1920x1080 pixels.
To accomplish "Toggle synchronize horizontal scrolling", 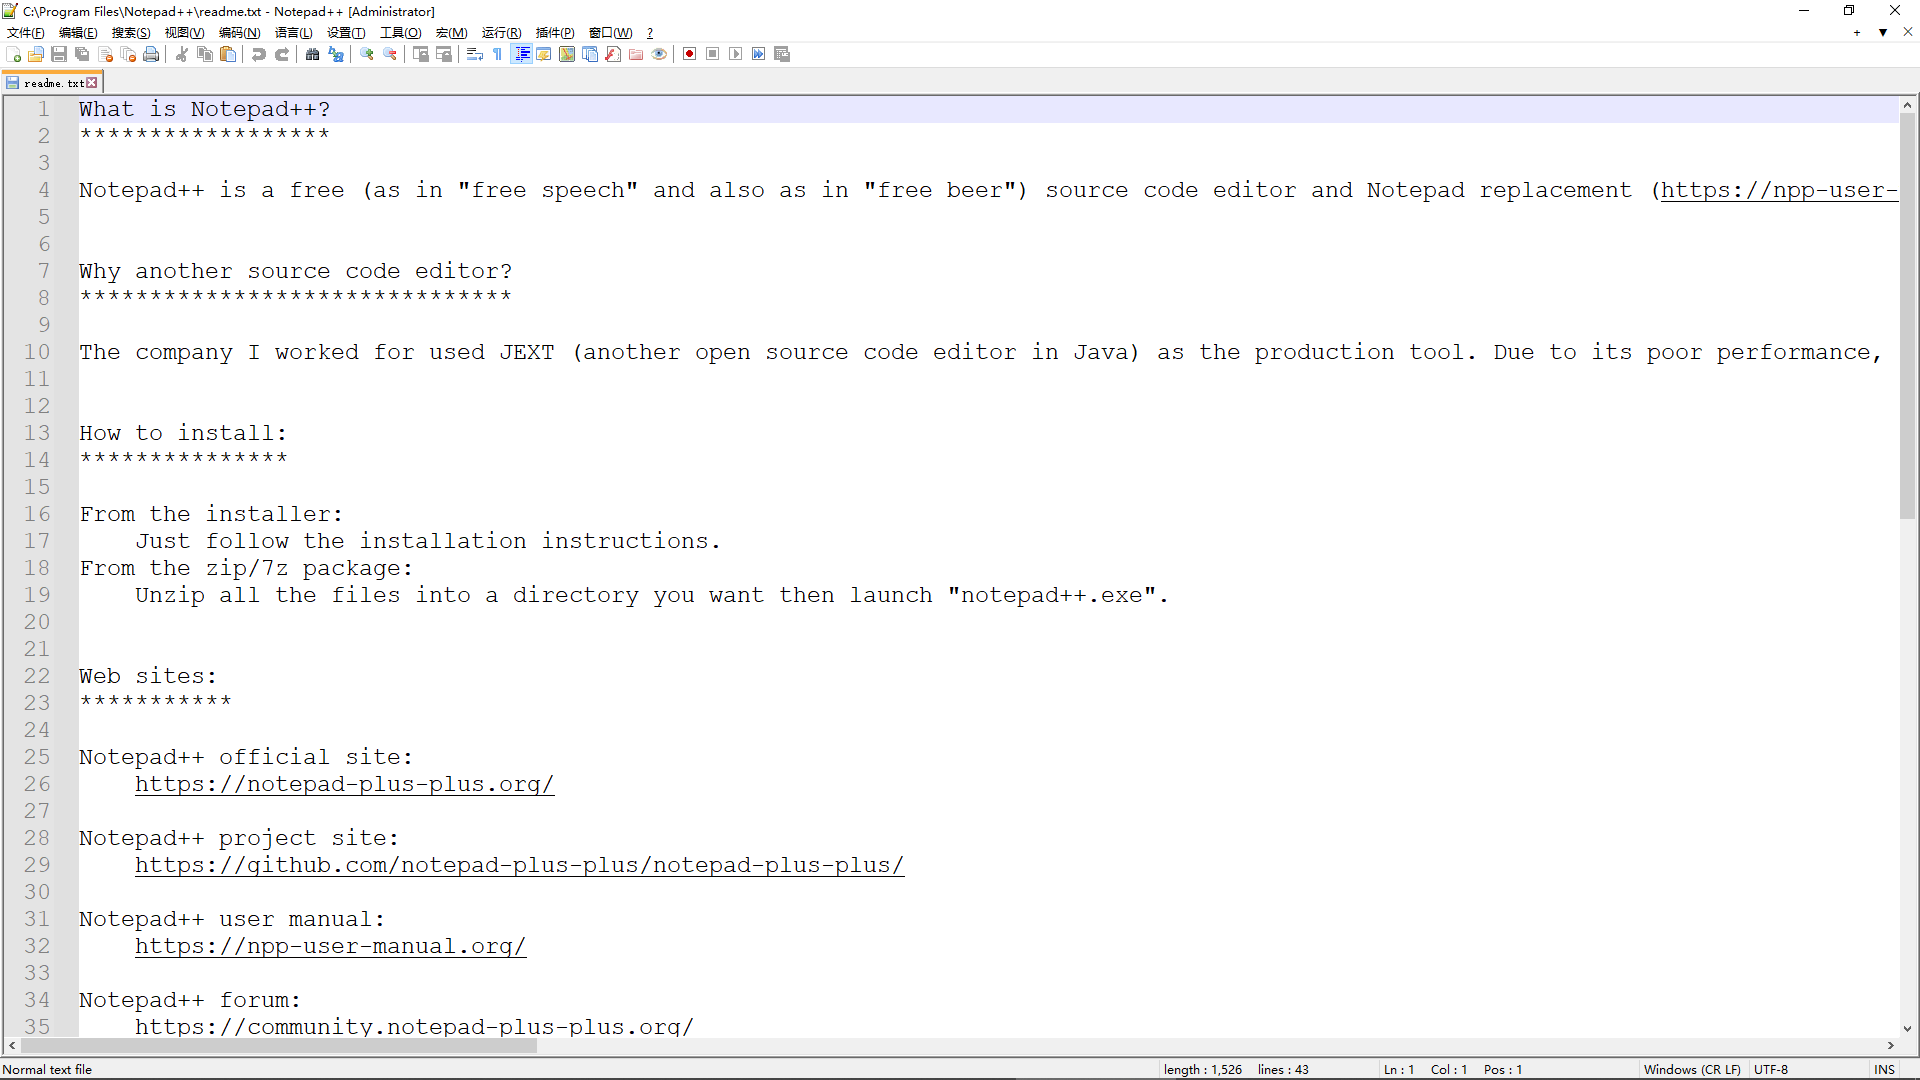I will coord(444,54).
